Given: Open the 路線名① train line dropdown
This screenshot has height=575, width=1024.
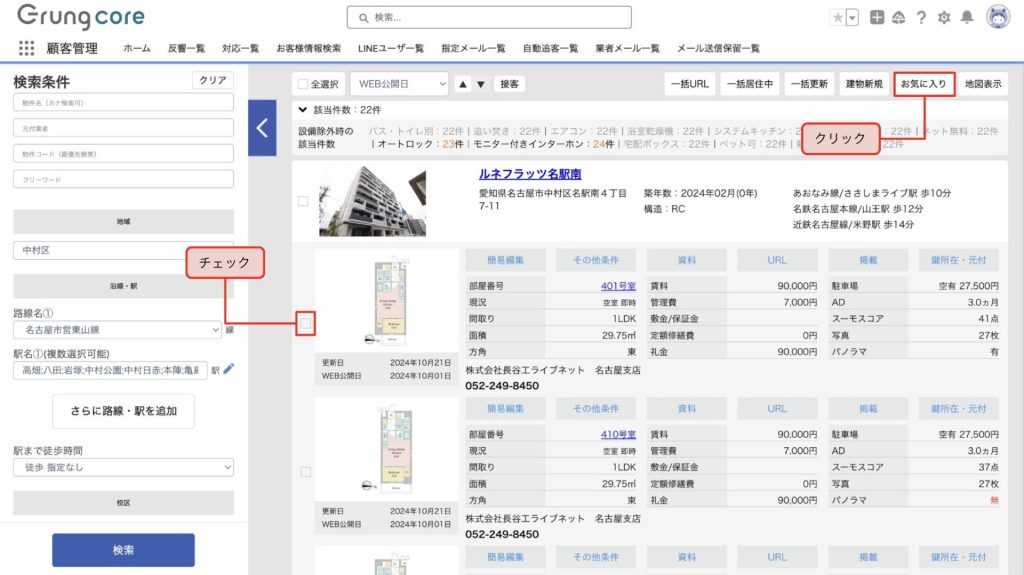Looking at the screenshot, I should 117,329.
